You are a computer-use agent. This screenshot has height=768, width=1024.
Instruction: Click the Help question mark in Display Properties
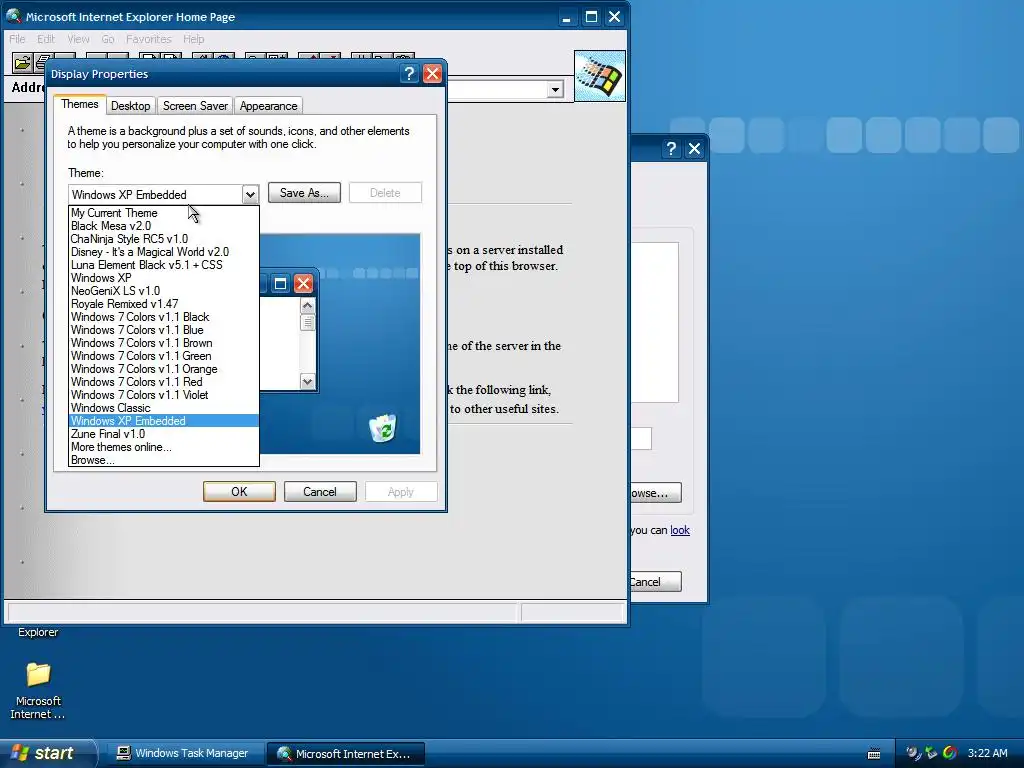409,74
